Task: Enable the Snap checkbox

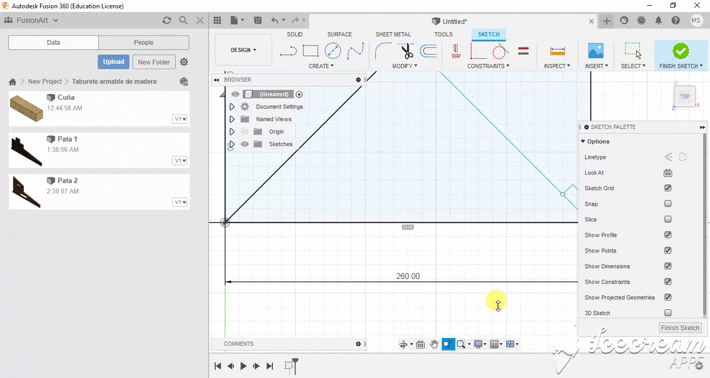Action: tap(667, 204)
